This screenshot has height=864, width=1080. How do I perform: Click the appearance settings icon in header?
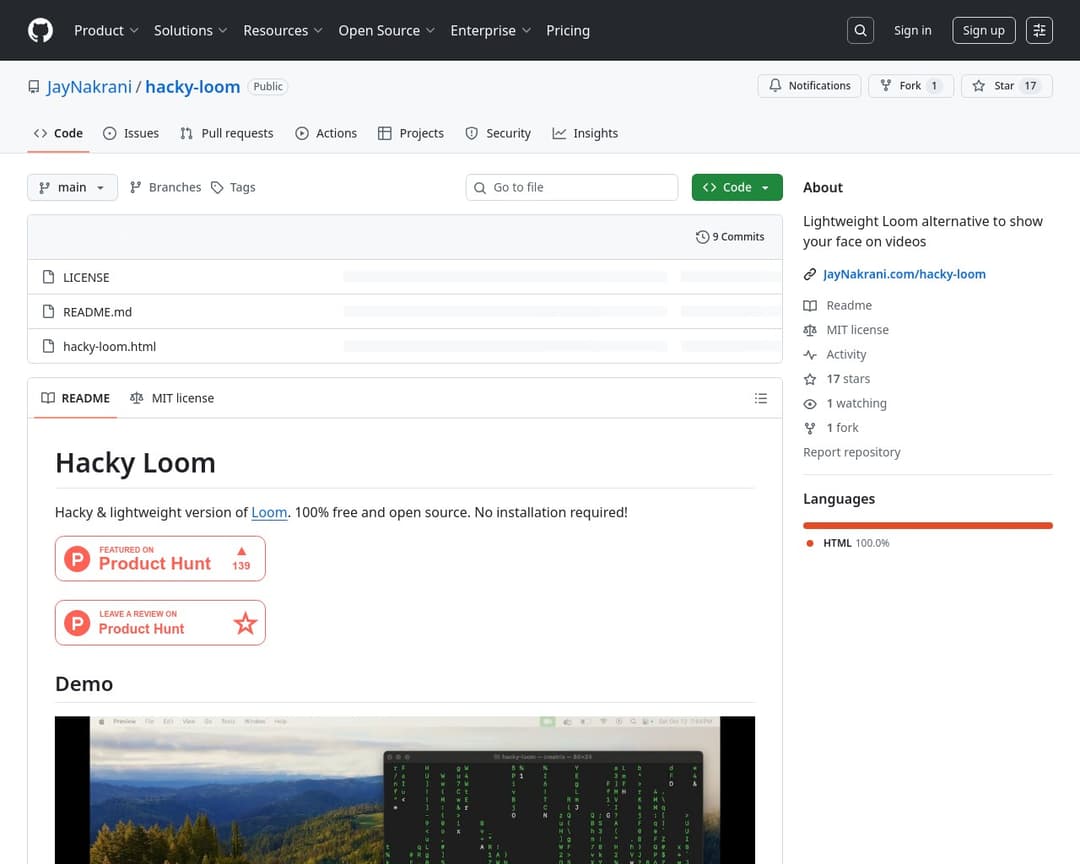click(1040, 30)
